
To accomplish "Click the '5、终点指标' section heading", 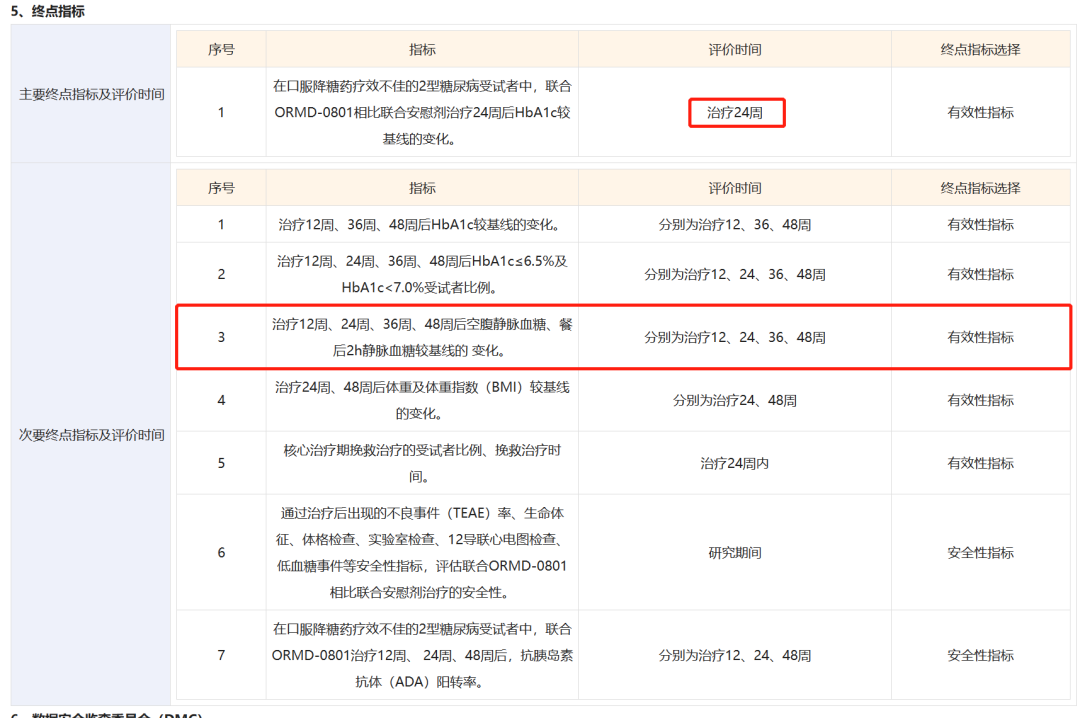I will point(48,11).
